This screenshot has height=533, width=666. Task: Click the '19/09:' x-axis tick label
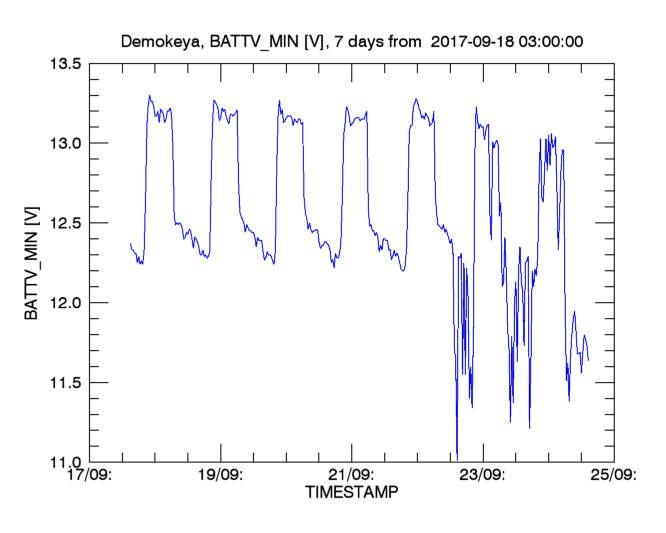(220, 476)
